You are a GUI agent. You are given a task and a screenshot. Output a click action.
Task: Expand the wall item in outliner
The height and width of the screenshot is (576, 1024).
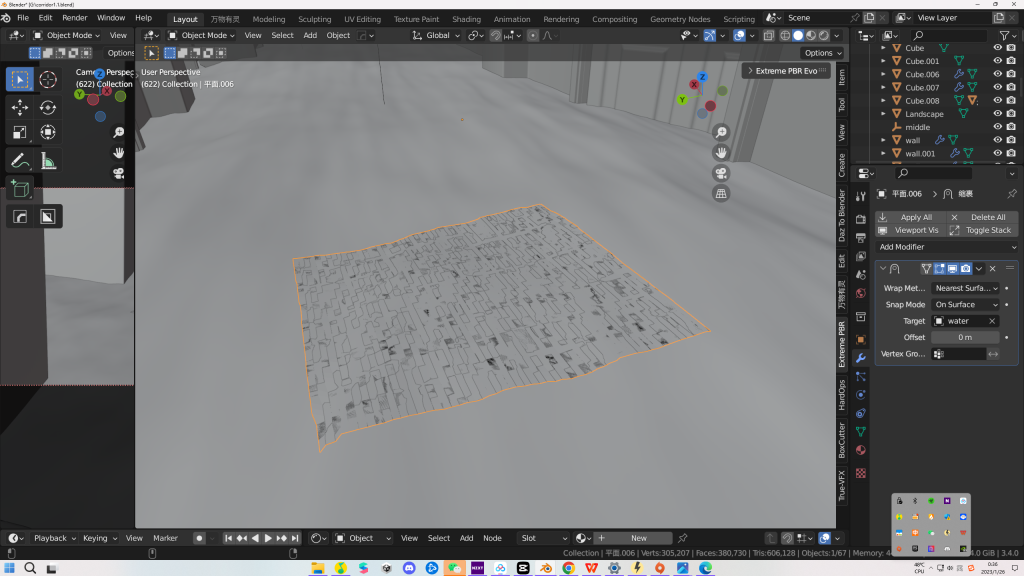[883, 140]
